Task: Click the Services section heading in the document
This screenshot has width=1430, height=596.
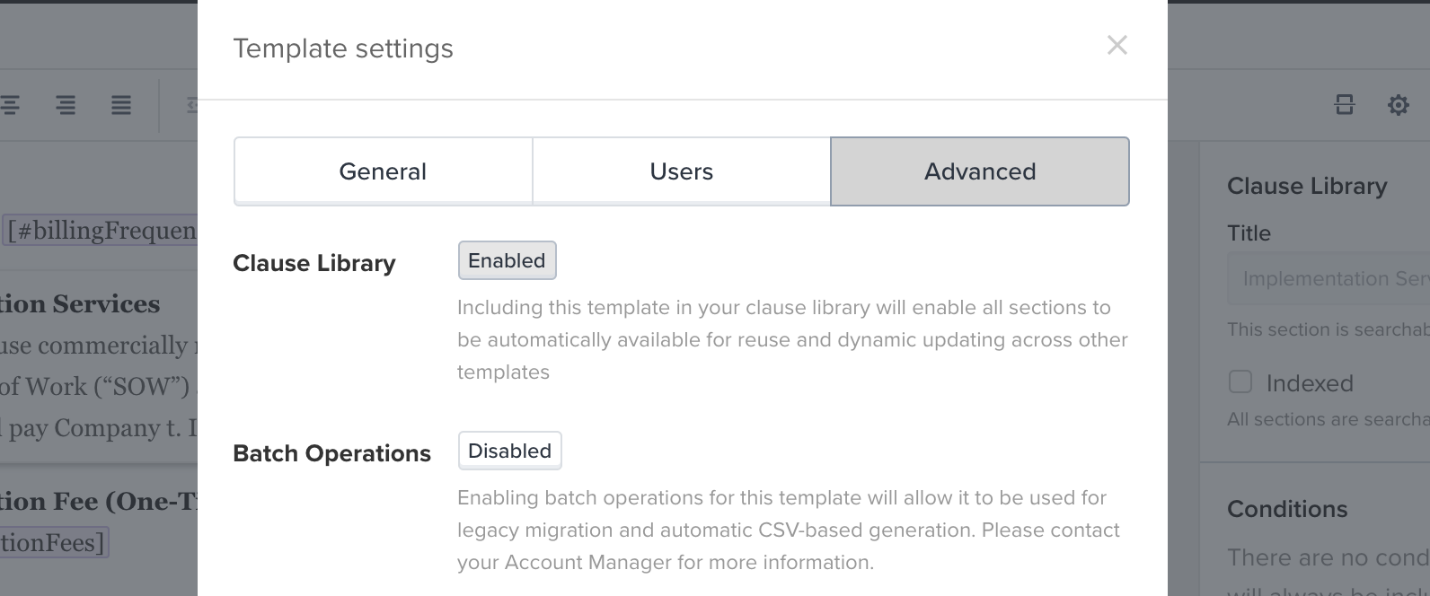Action: click(x=80, y=304)
